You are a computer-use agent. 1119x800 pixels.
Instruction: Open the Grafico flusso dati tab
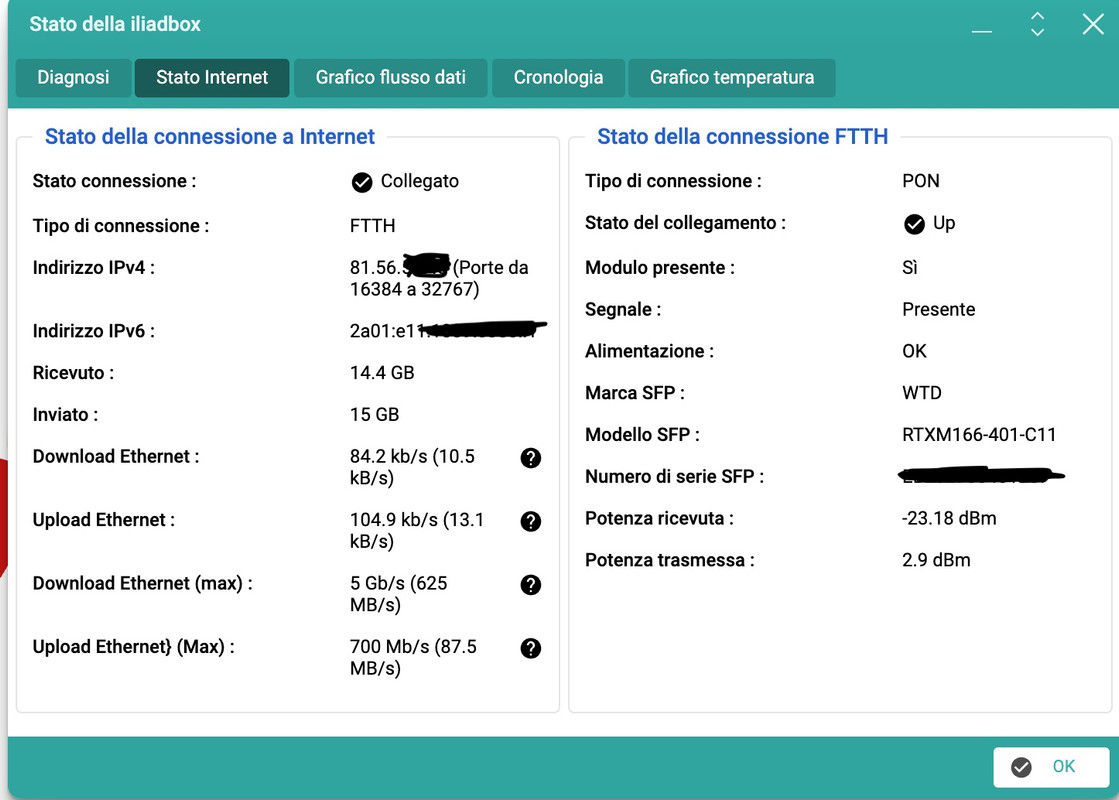[390, 78]
